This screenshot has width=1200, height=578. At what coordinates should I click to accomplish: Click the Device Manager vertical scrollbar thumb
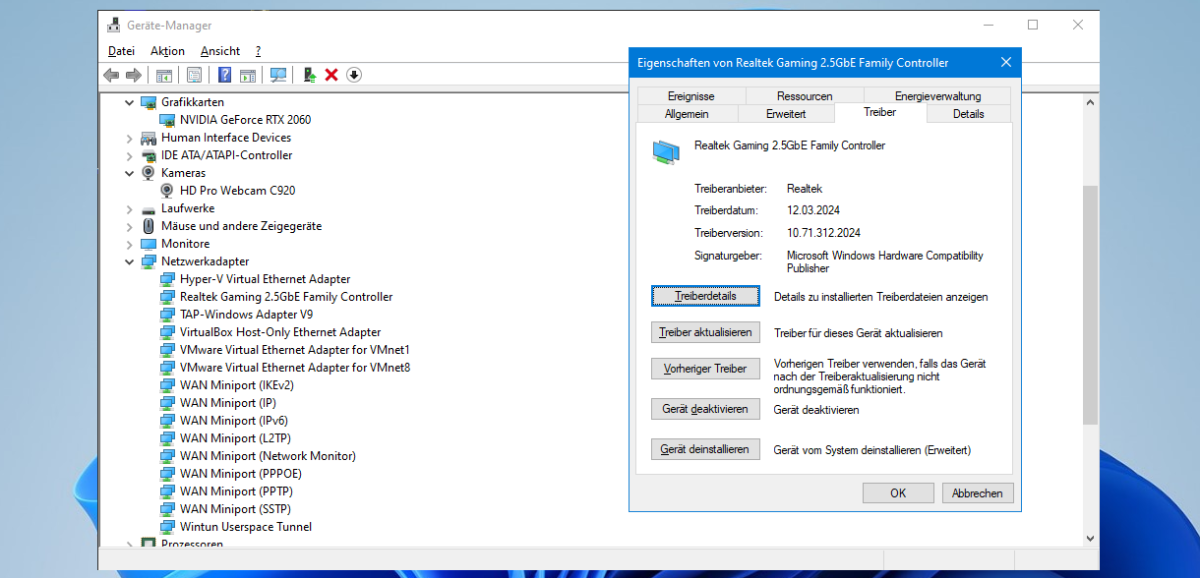tap(1090, 304)
